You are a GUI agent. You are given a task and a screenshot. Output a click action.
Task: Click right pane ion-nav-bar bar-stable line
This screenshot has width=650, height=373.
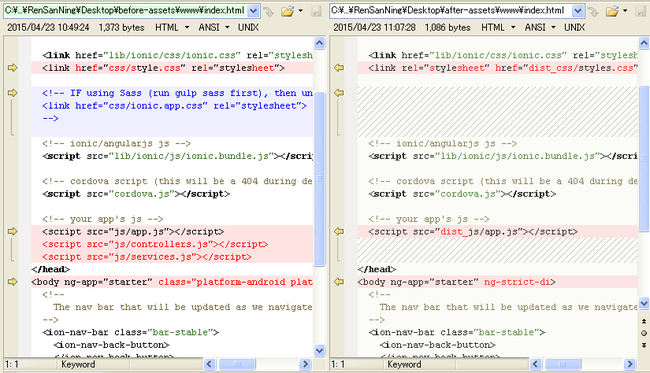456,332
